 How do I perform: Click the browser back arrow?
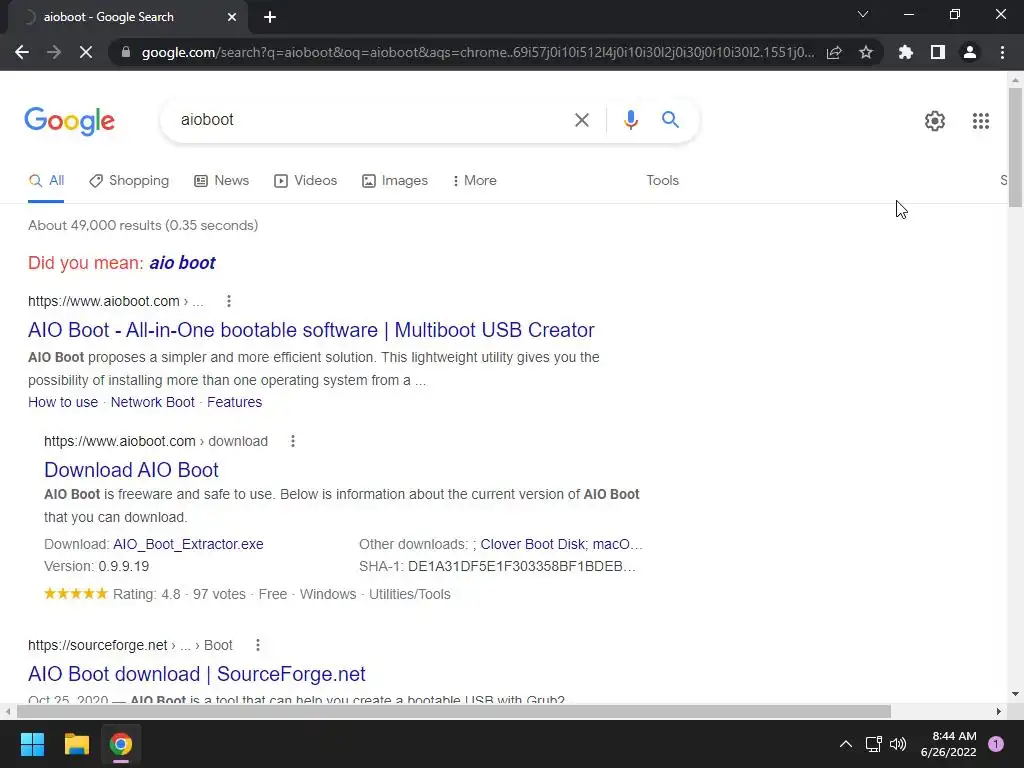tap(22, 52)
